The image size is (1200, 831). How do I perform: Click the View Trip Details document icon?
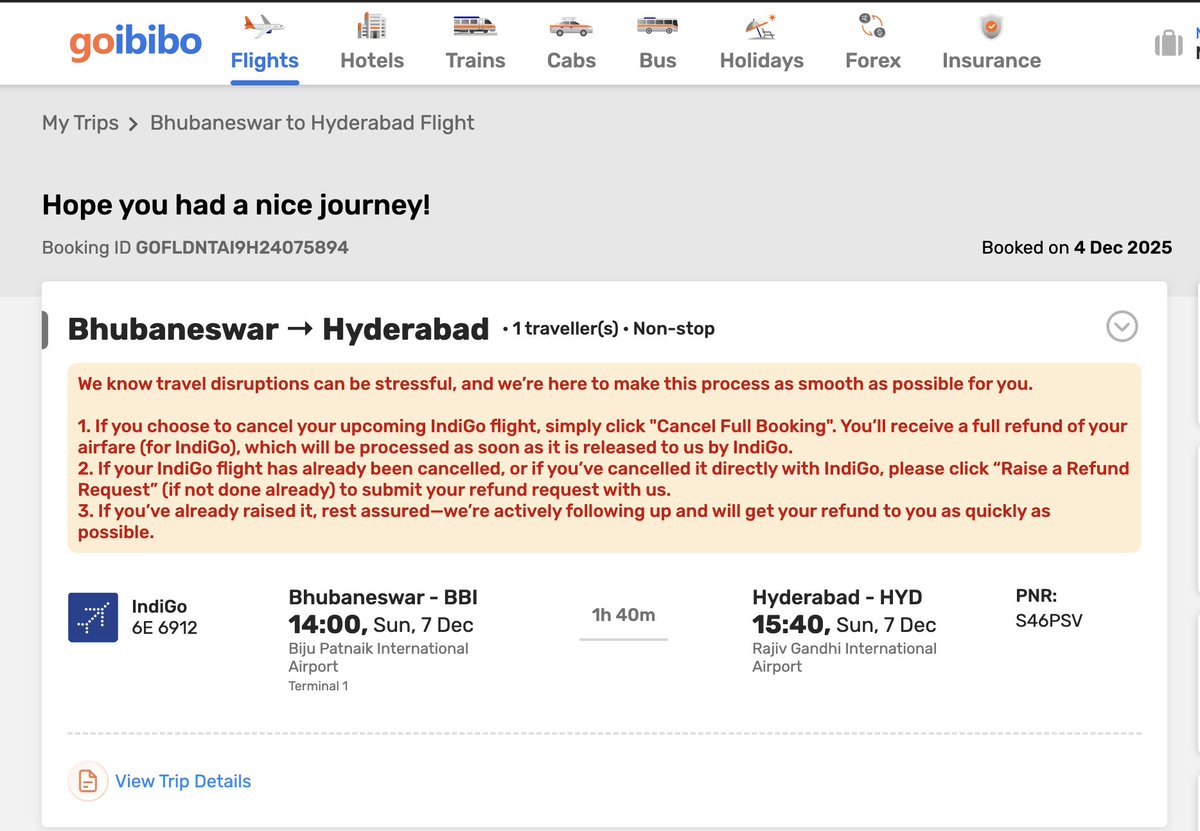click(x=88, y=781)
